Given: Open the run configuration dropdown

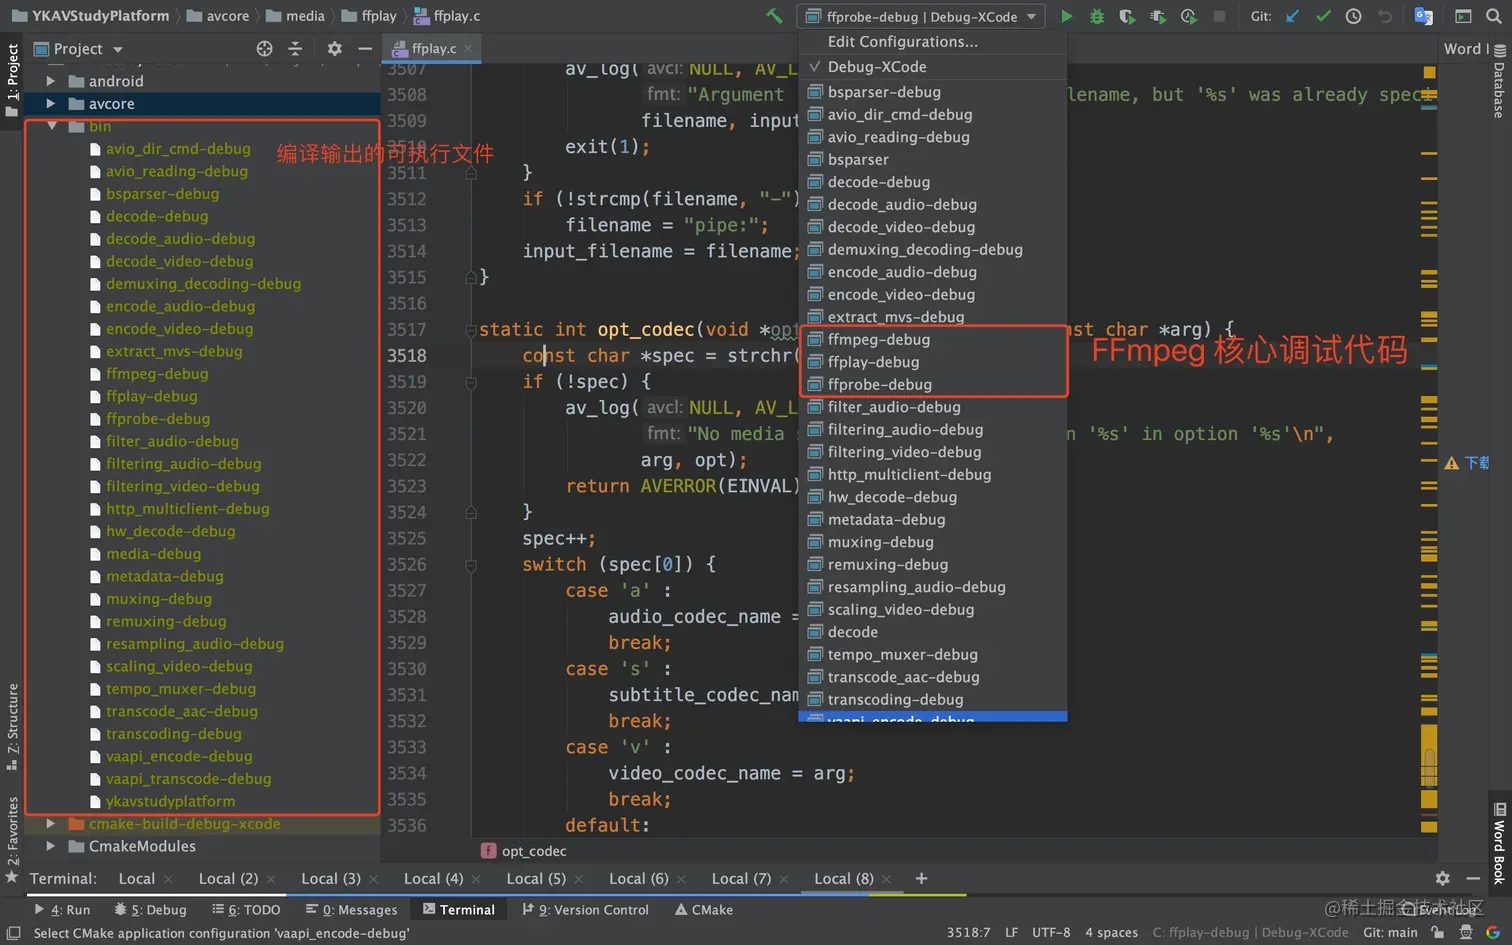Looking at the screenshot, I should [921, 16].
